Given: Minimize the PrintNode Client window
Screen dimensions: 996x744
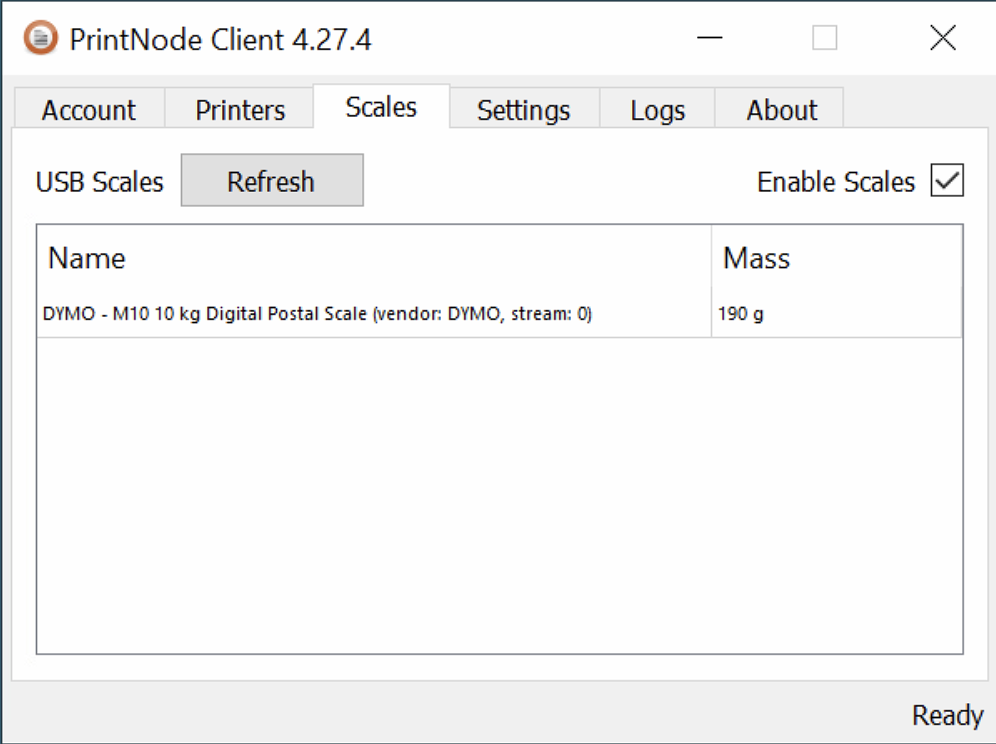Looking at the screenshot, I should coord(710,37).
